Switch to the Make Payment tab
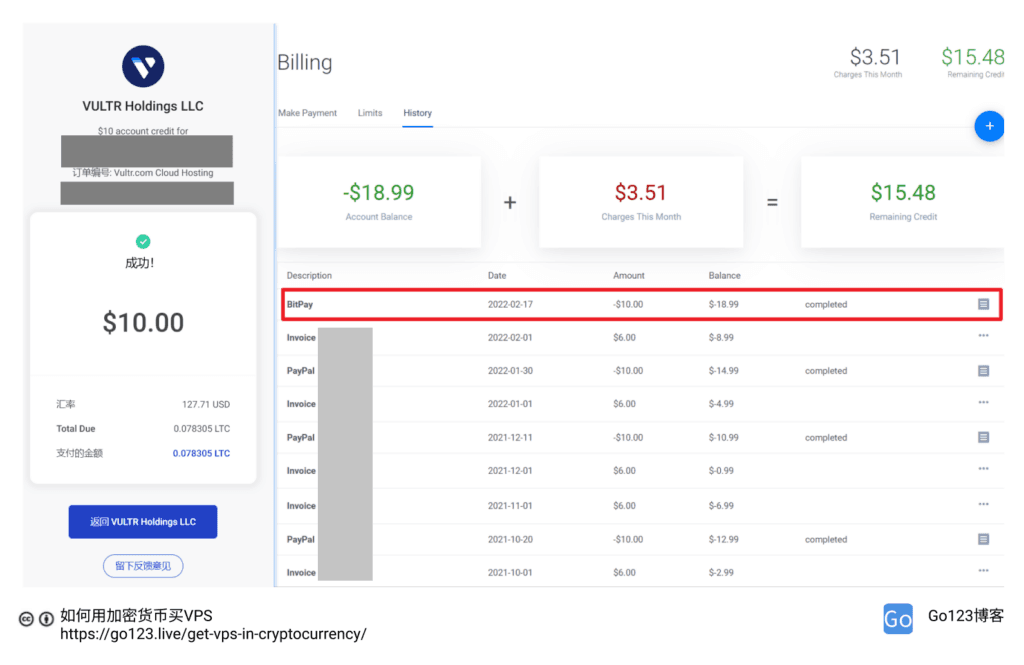This screenshot has height=665, width=1024. pyautogui.click(x=307, y=113)
